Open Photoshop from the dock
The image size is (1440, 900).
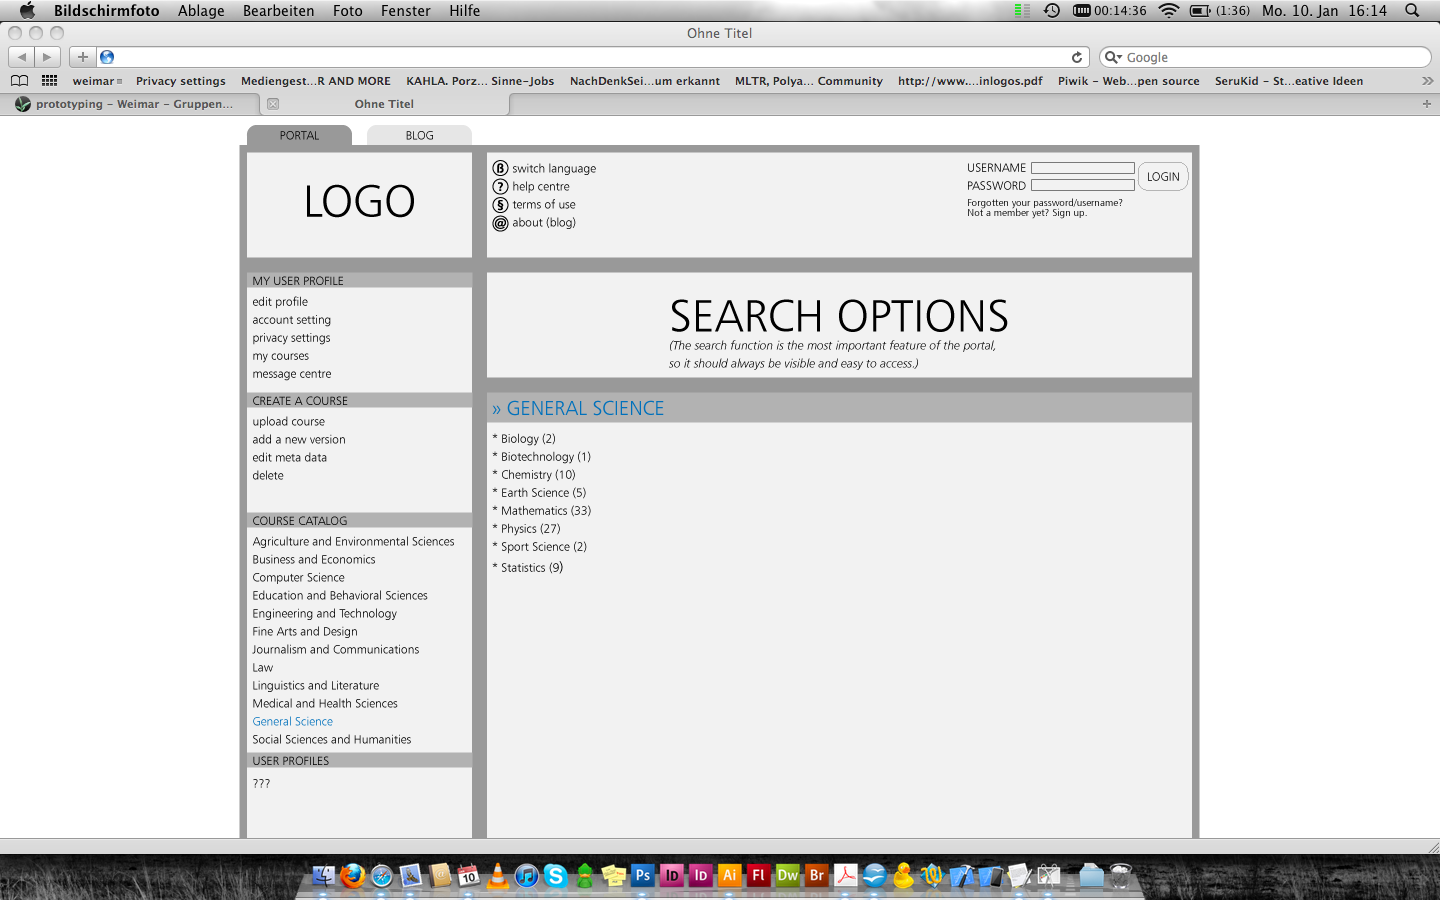pos(642,876)
